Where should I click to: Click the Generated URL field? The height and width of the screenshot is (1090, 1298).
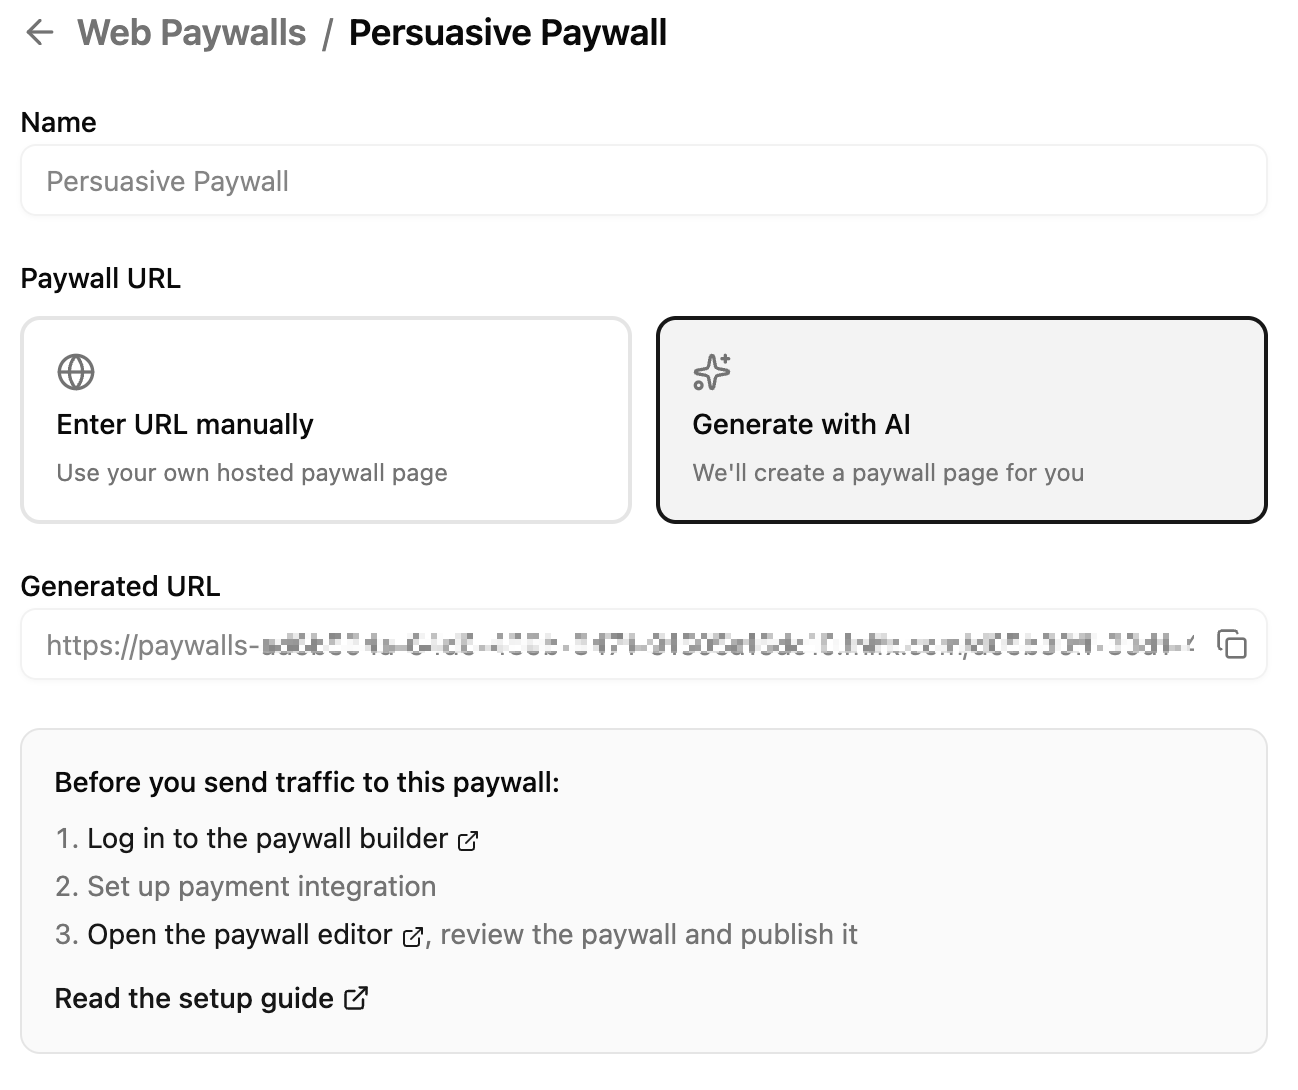pyautogui.click(x=600, y=645)
